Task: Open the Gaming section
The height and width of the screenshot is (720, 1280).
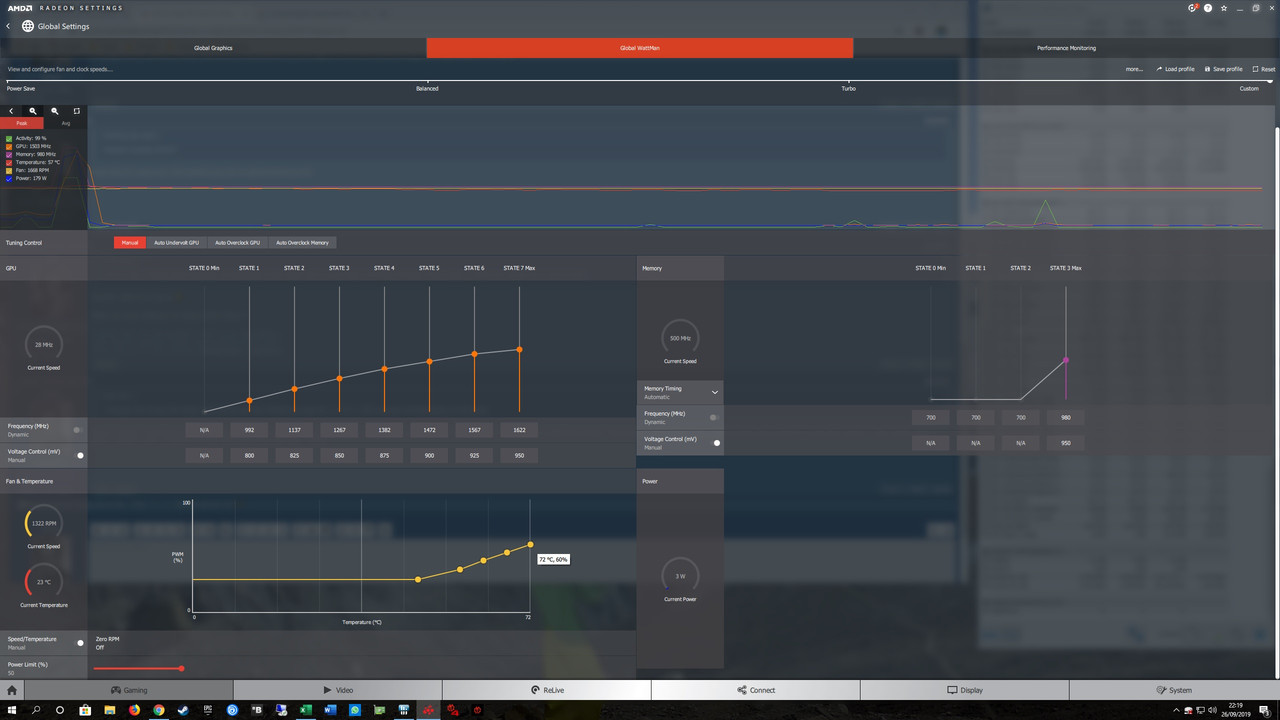Action: (128, 690)
